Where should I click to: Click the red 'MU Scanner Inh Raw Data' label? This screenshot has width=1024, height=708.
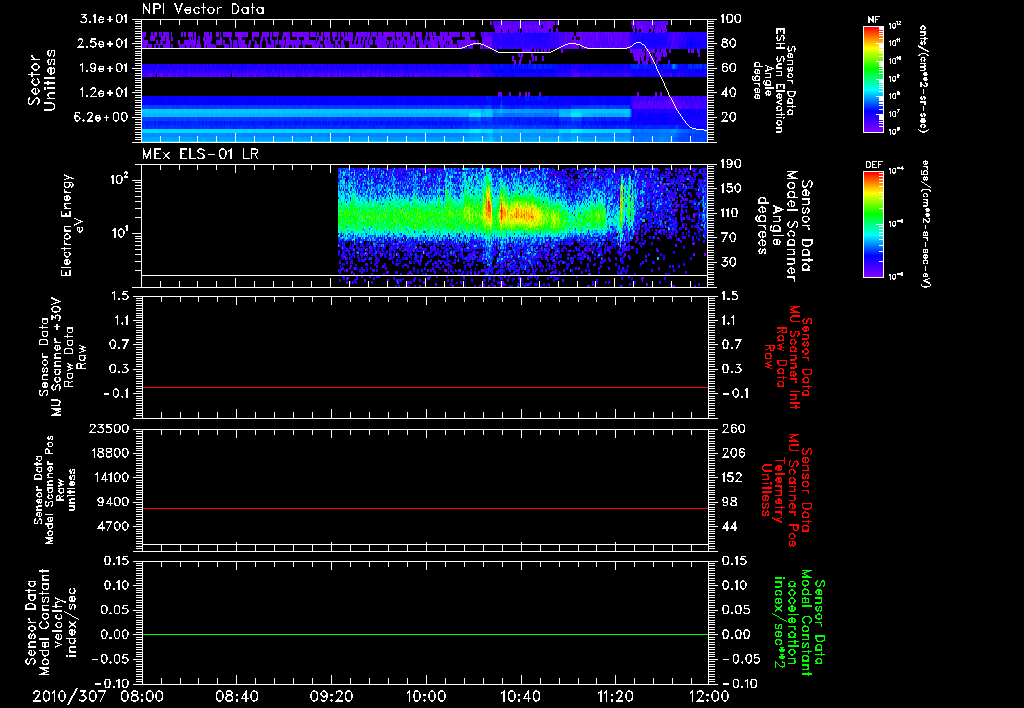(x=788, y=357)
